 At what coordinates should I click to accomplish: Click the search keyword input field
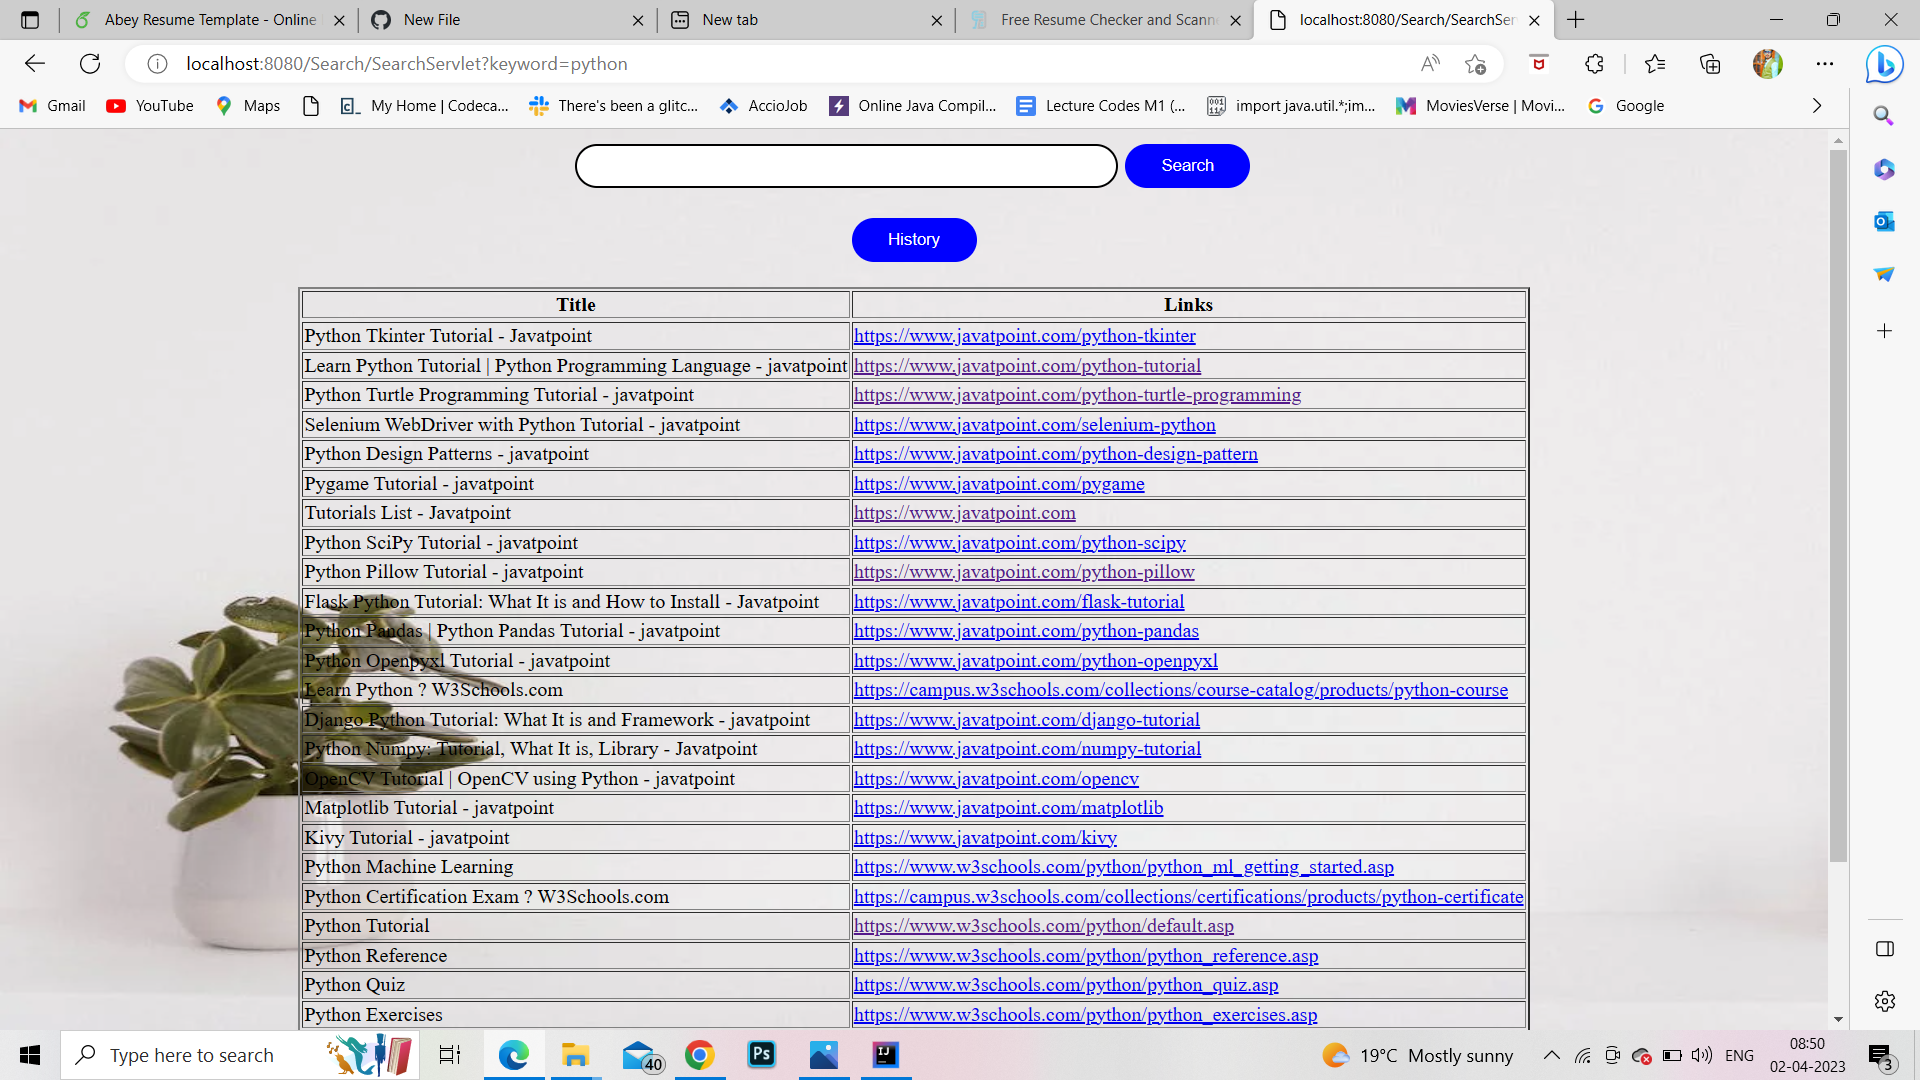click(x=846, y=166)
